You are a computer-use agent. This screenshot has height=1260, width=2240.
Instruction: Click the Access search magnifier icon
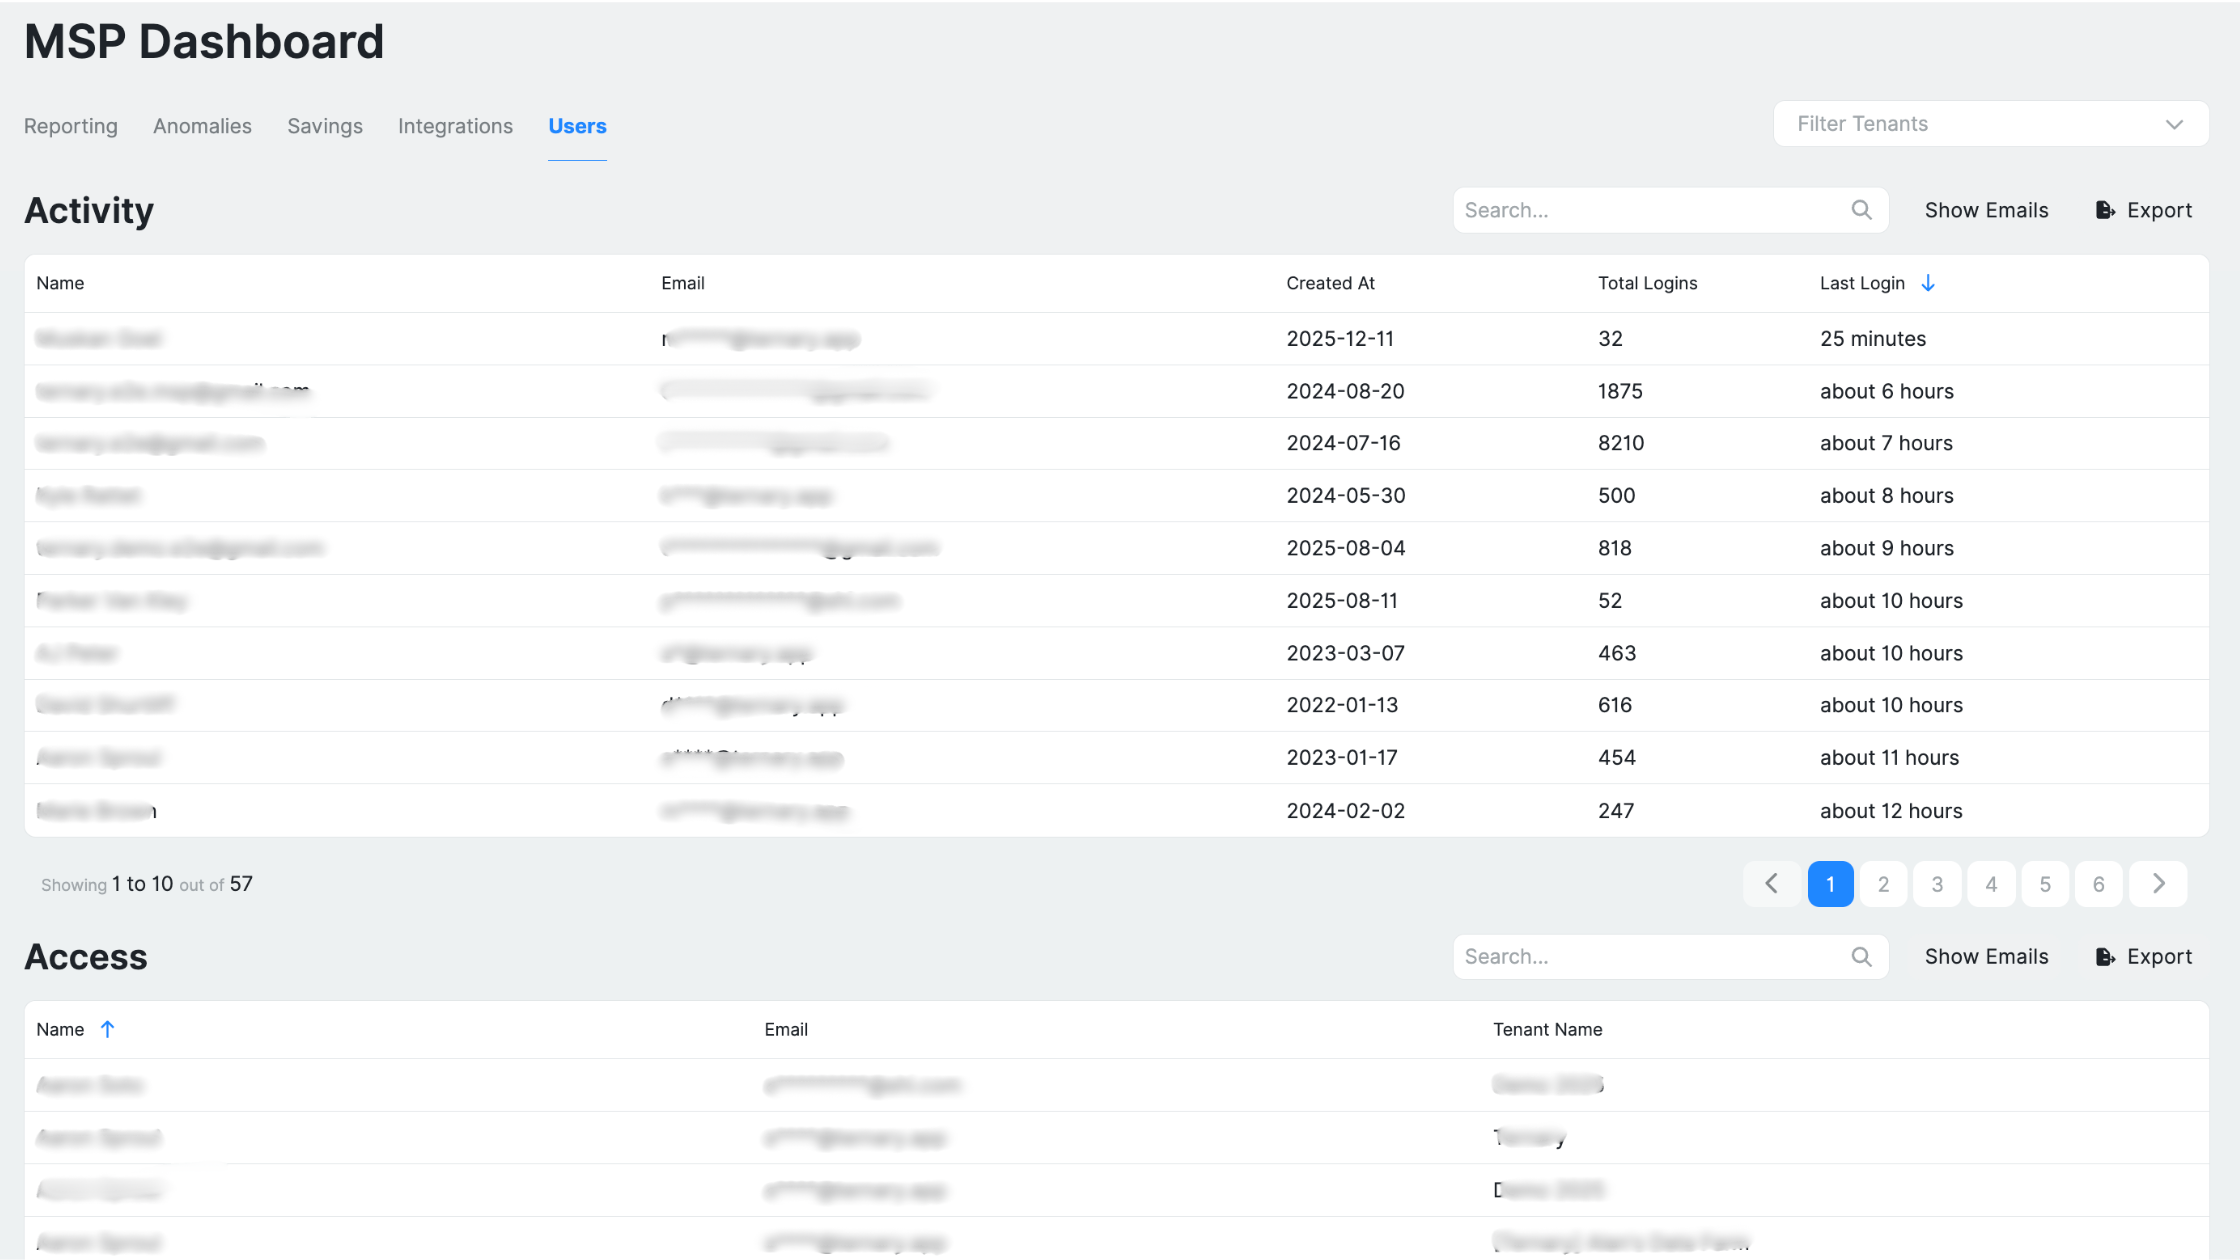coord(1861,957)
